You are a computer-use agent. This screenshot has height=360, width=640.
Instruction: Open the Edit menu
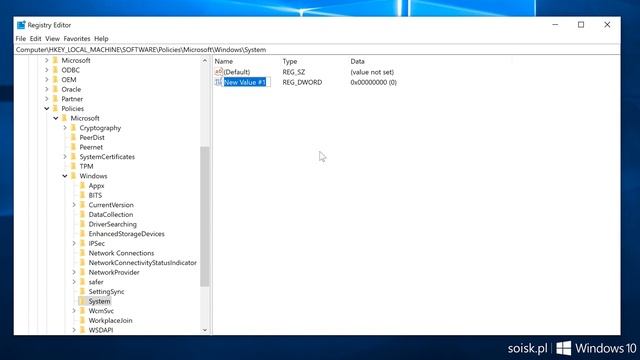click(36, 39)
